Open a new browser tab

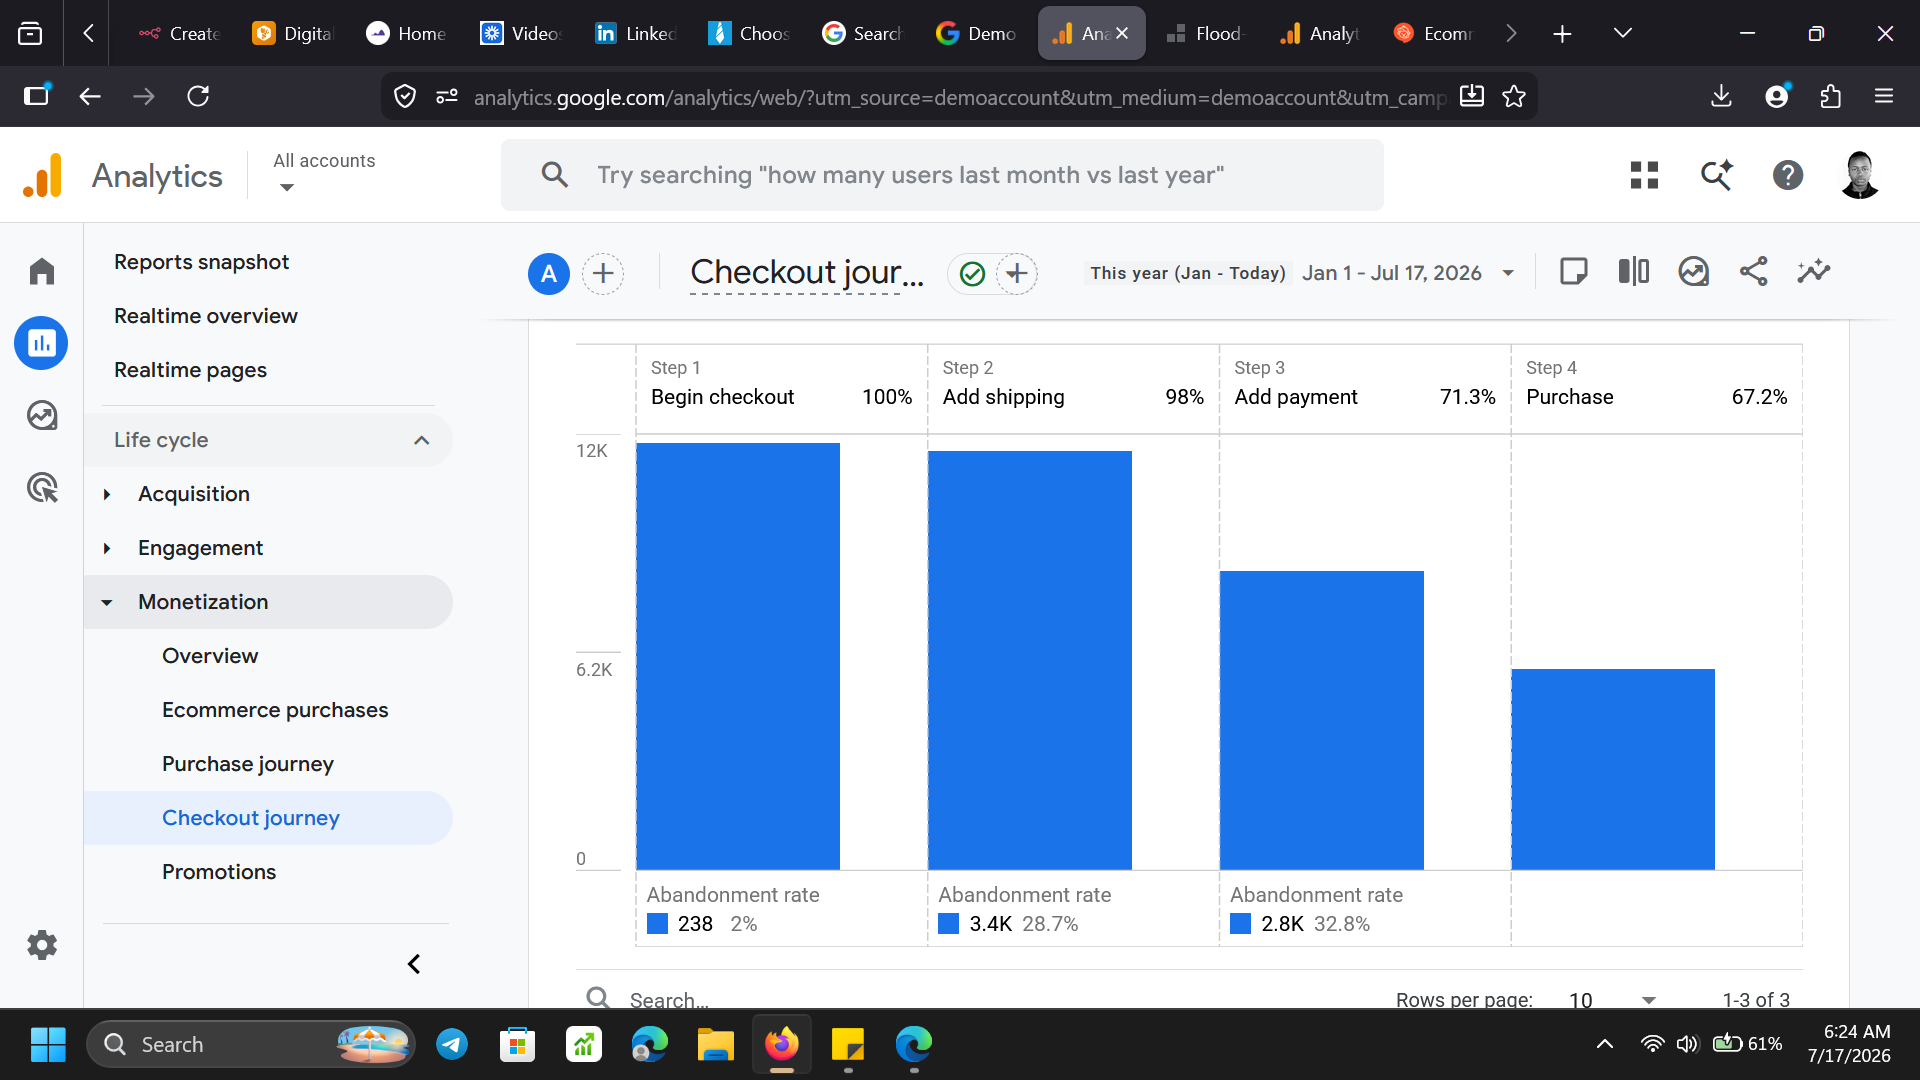click(x=1562, y=33)
